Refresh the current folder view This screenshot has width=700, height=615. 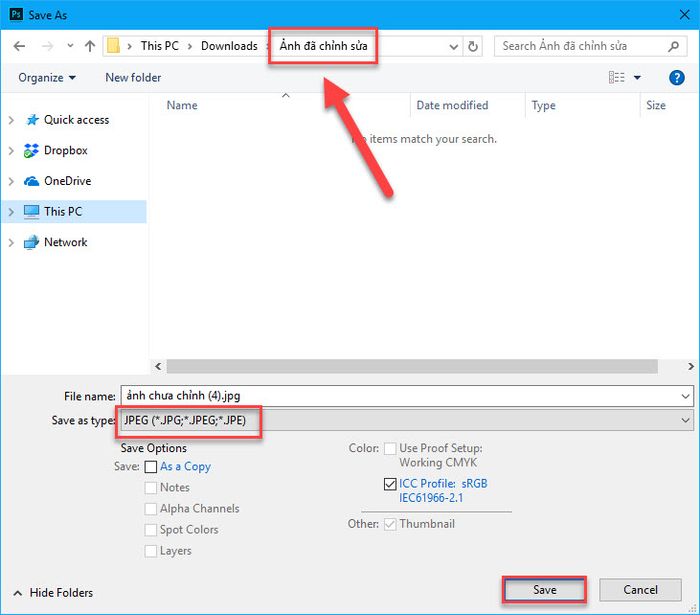pos(473,46)
